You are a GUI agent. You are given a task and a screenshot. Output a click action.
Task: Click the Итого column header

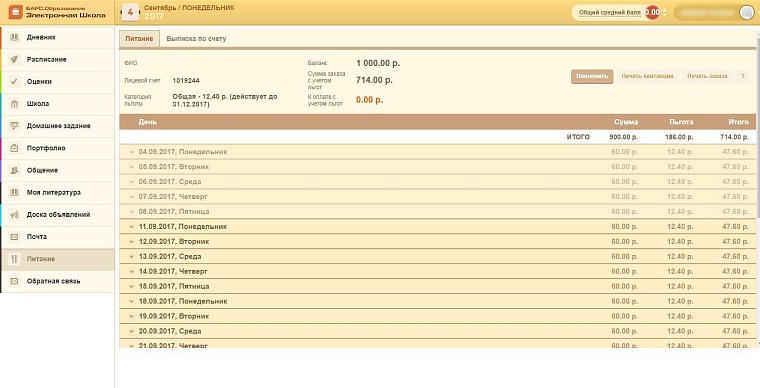click(x=738, y=122)
